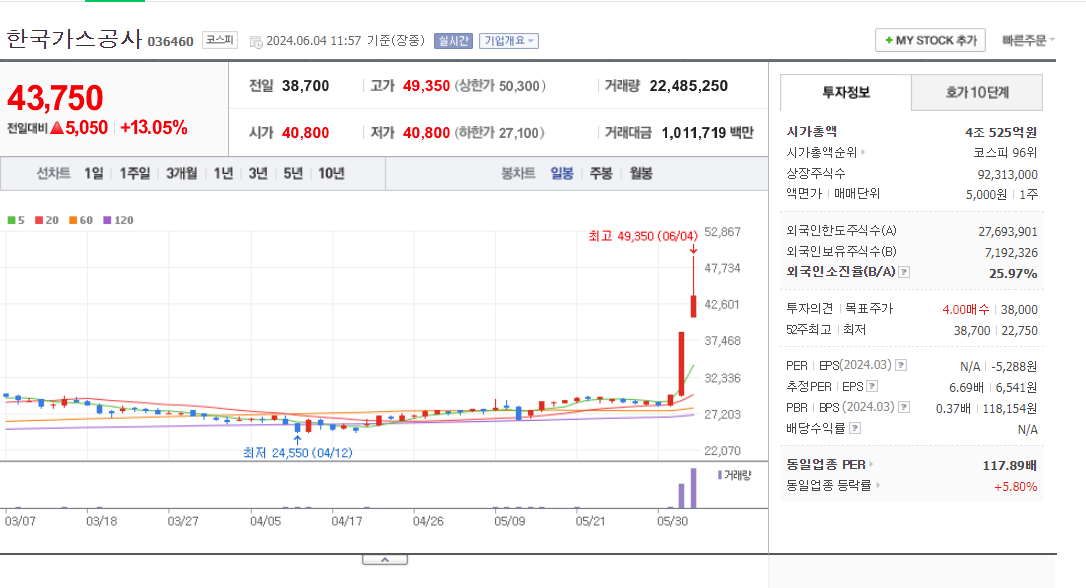The width and height of the screenshot is (1086, 588).
Task: Click the green 5-day moving average legend
Action: [x=16, y=220]
